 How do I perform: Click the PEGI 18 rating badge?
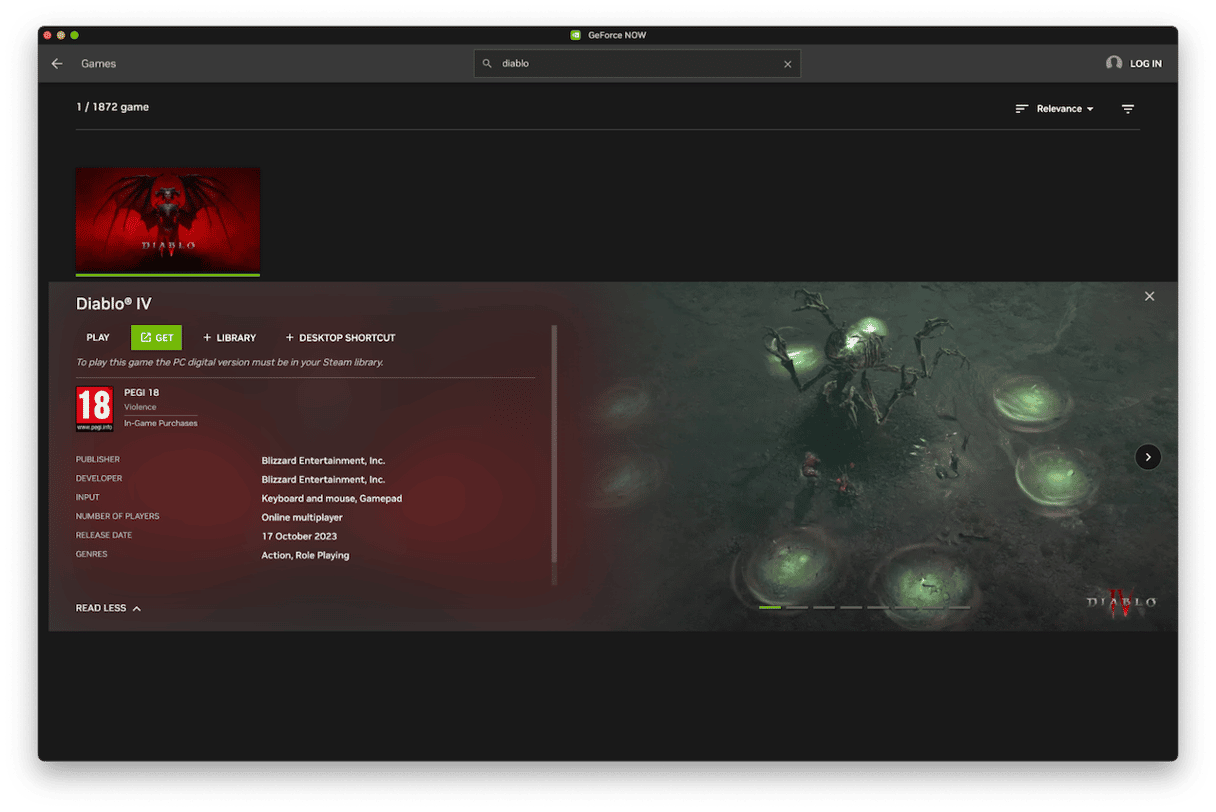click(95, 409)
